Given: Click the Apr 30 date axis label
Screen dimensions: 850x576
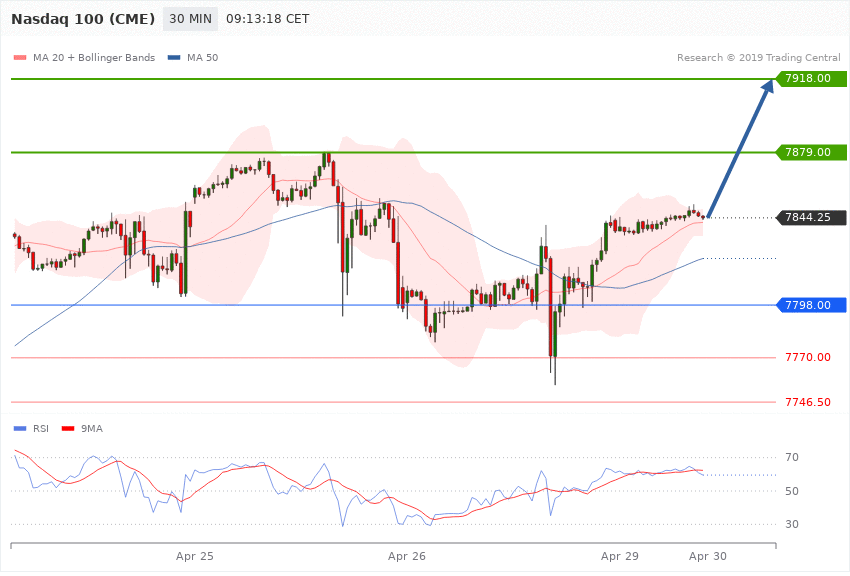Looking at the screenshot, I should coord(707,556).
